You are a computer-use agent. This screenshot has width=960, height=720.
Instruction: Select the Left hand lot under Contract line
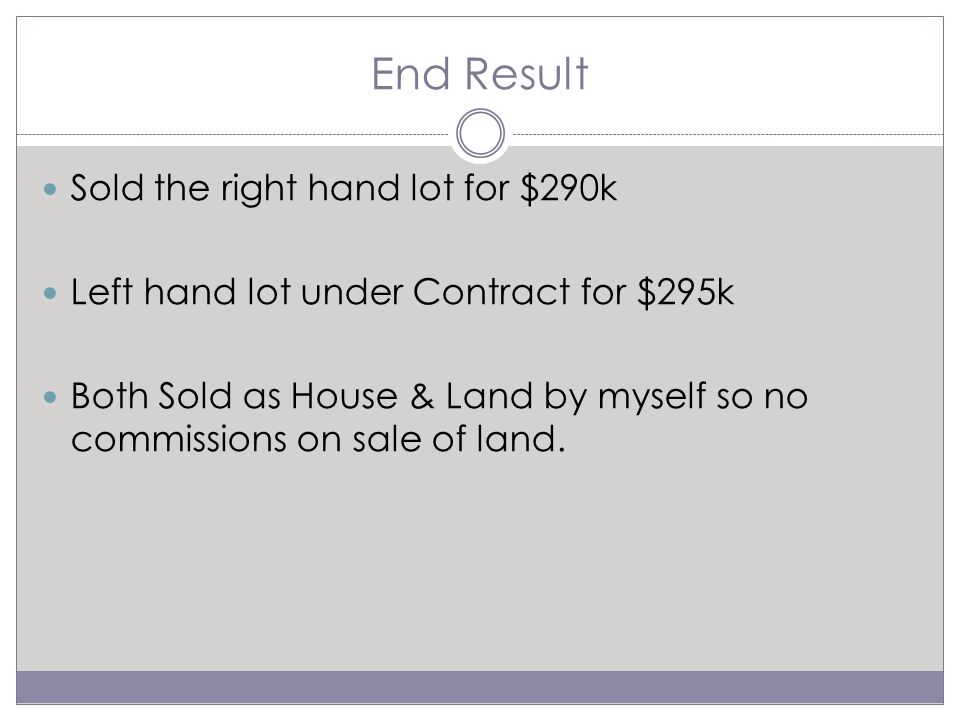click(402, 292)
